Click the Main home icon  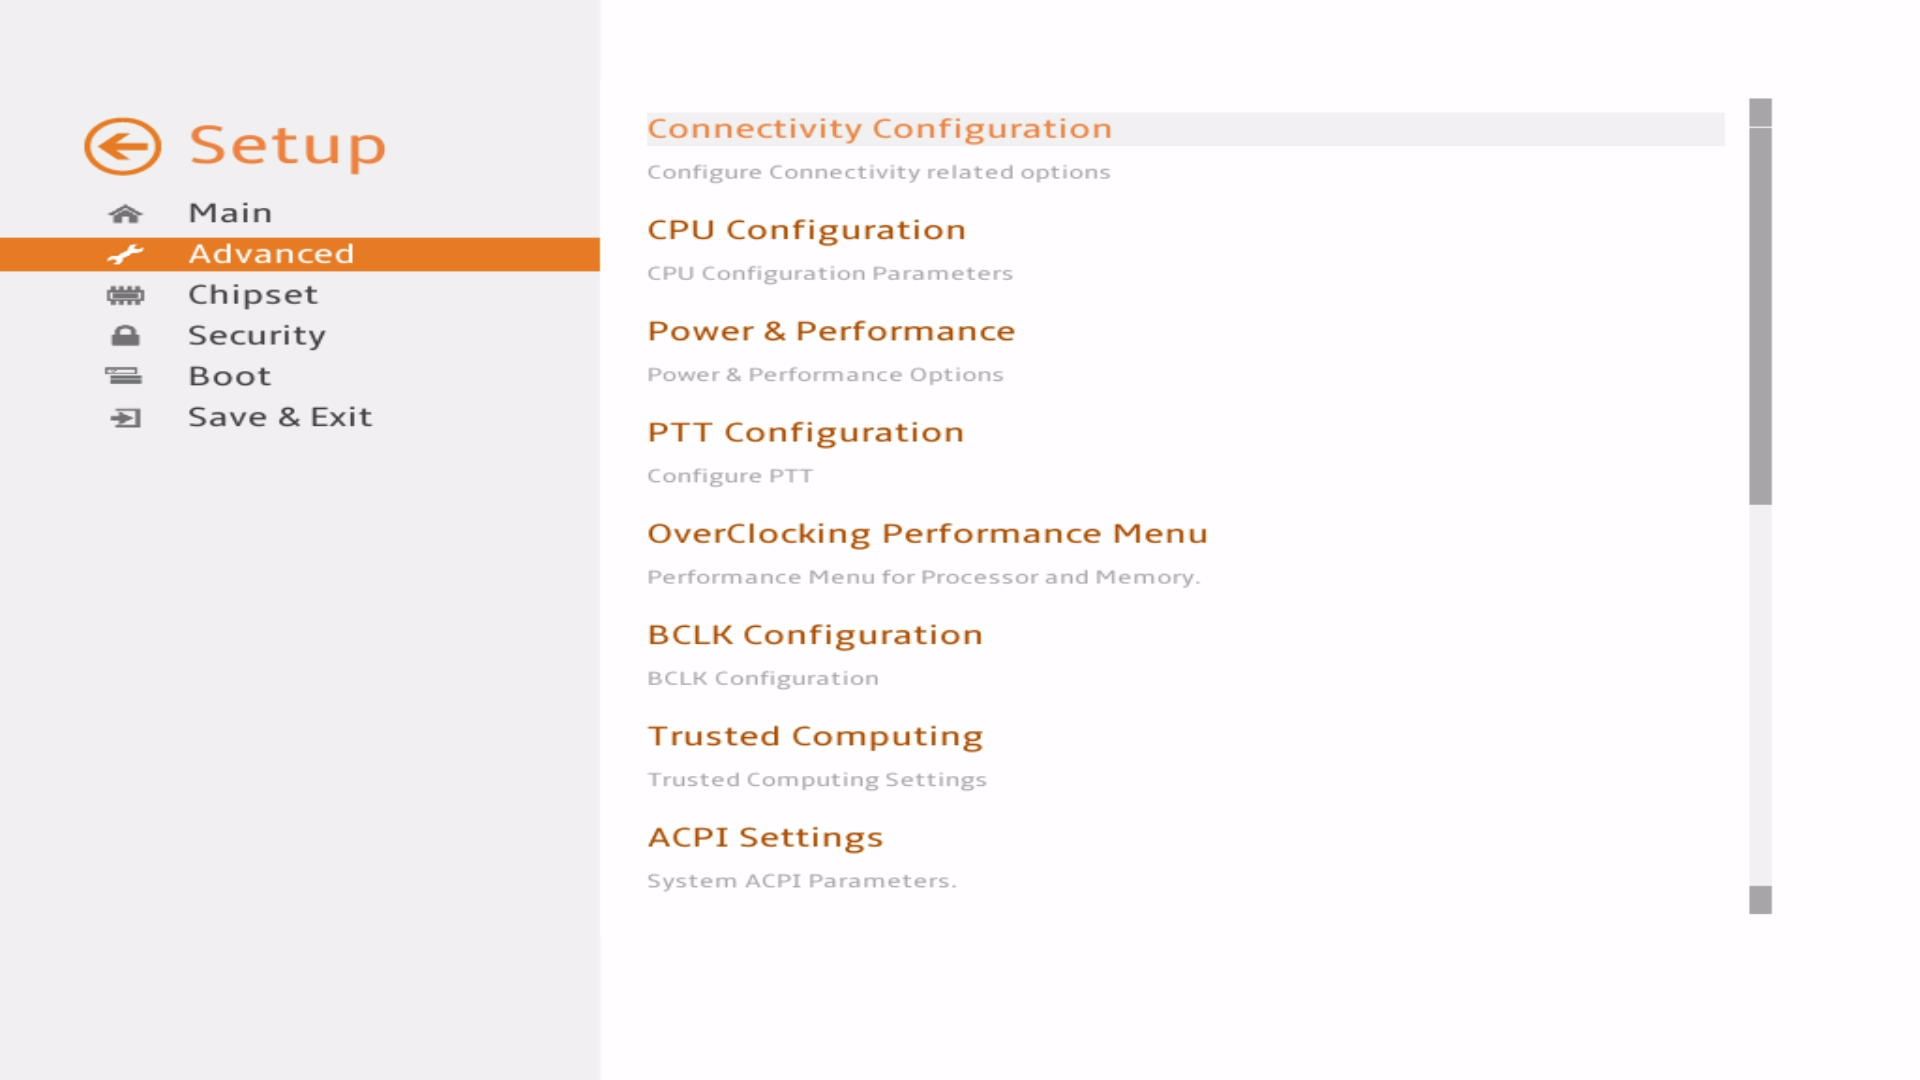(125, 213)
